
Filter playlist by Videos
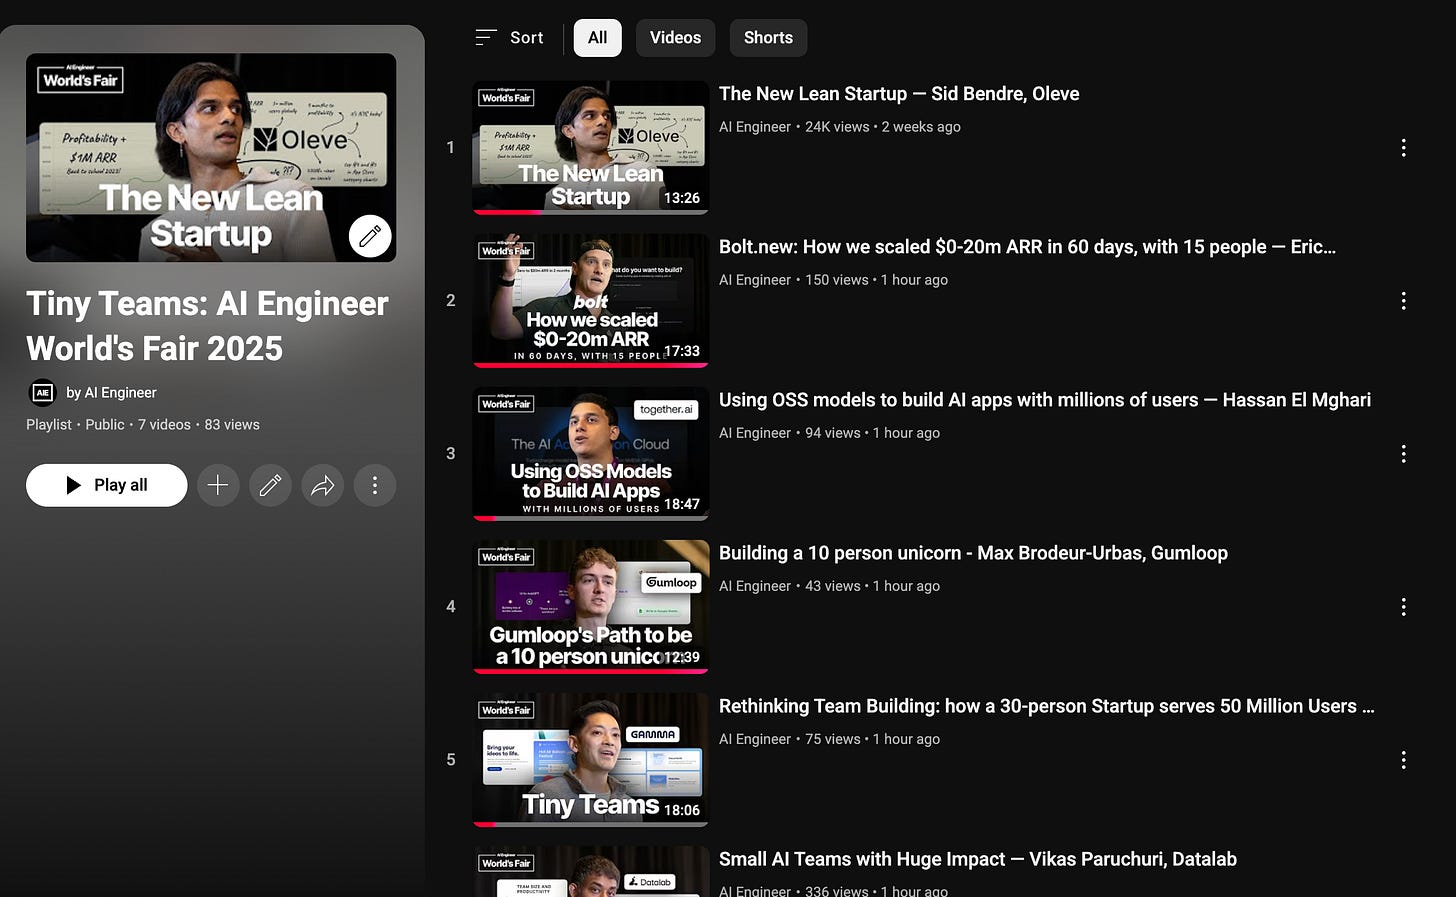click(676, 38)
